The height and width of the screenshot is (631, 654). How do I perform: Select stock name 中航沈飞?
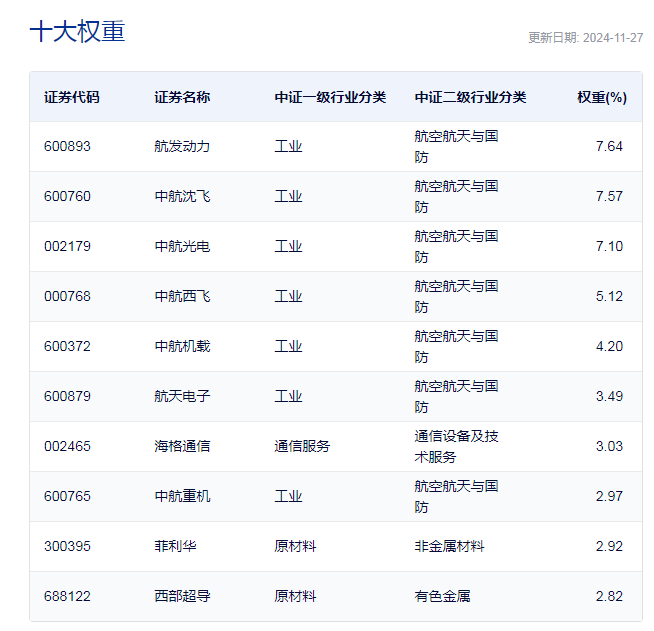click(x=182, y=196)
